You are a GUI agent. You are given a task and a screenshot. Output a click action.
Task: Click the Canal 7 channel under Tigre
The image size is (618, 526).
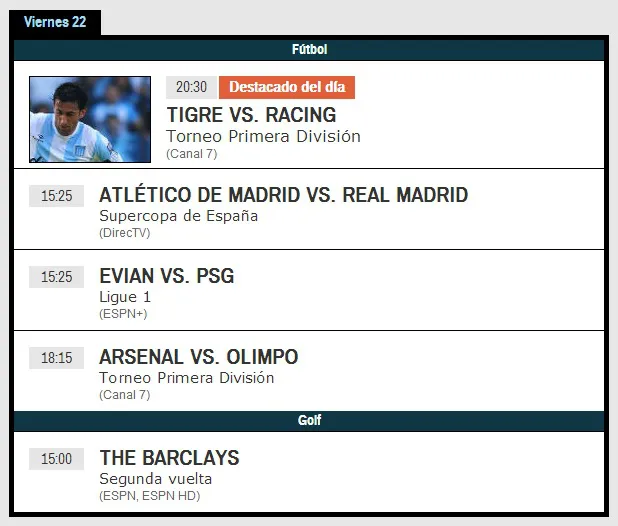tap(191, 154)
